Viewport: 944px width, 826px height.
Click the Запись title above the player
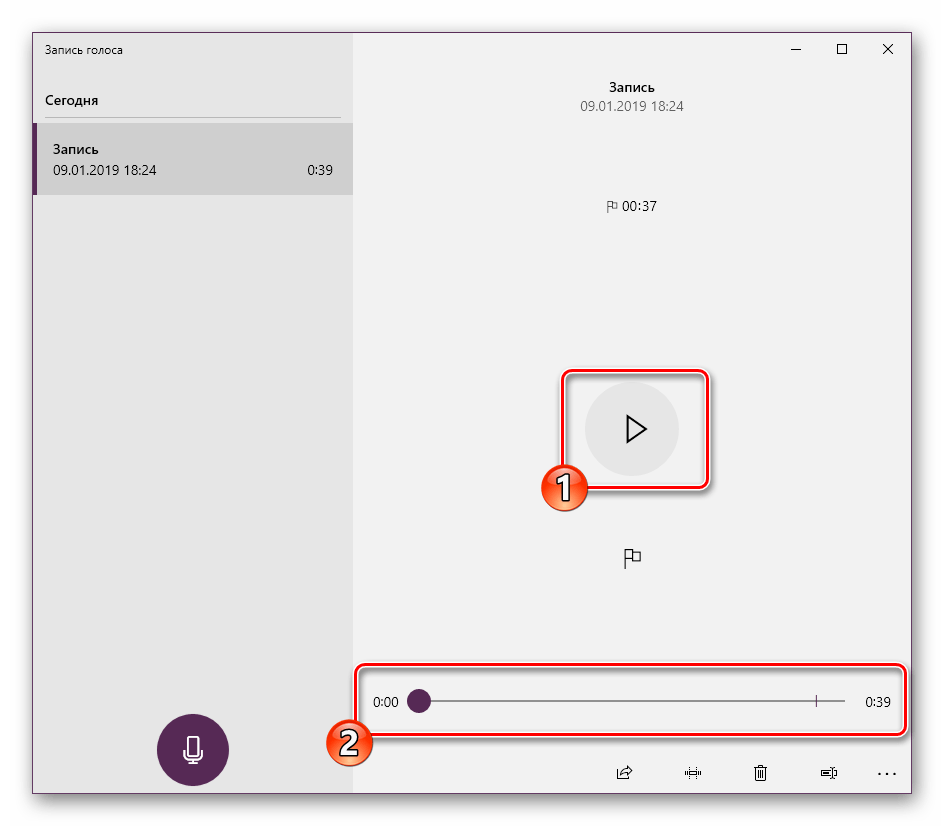point(632,88)
